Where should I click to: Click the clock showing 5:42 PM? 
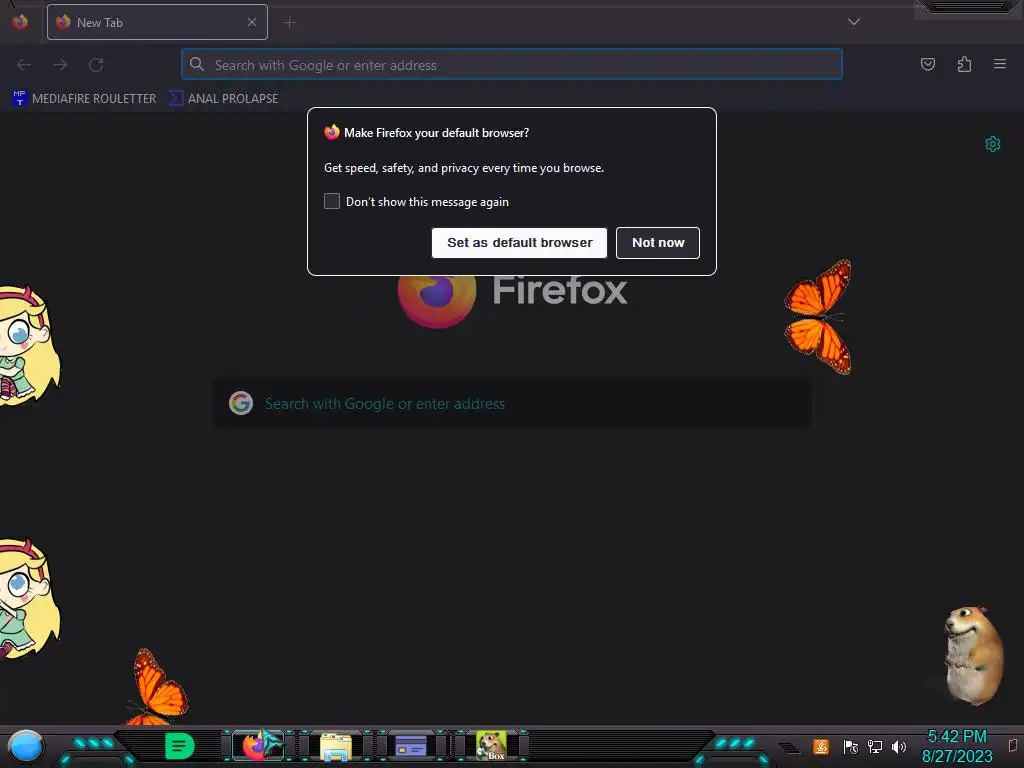(x=957, y=737)
